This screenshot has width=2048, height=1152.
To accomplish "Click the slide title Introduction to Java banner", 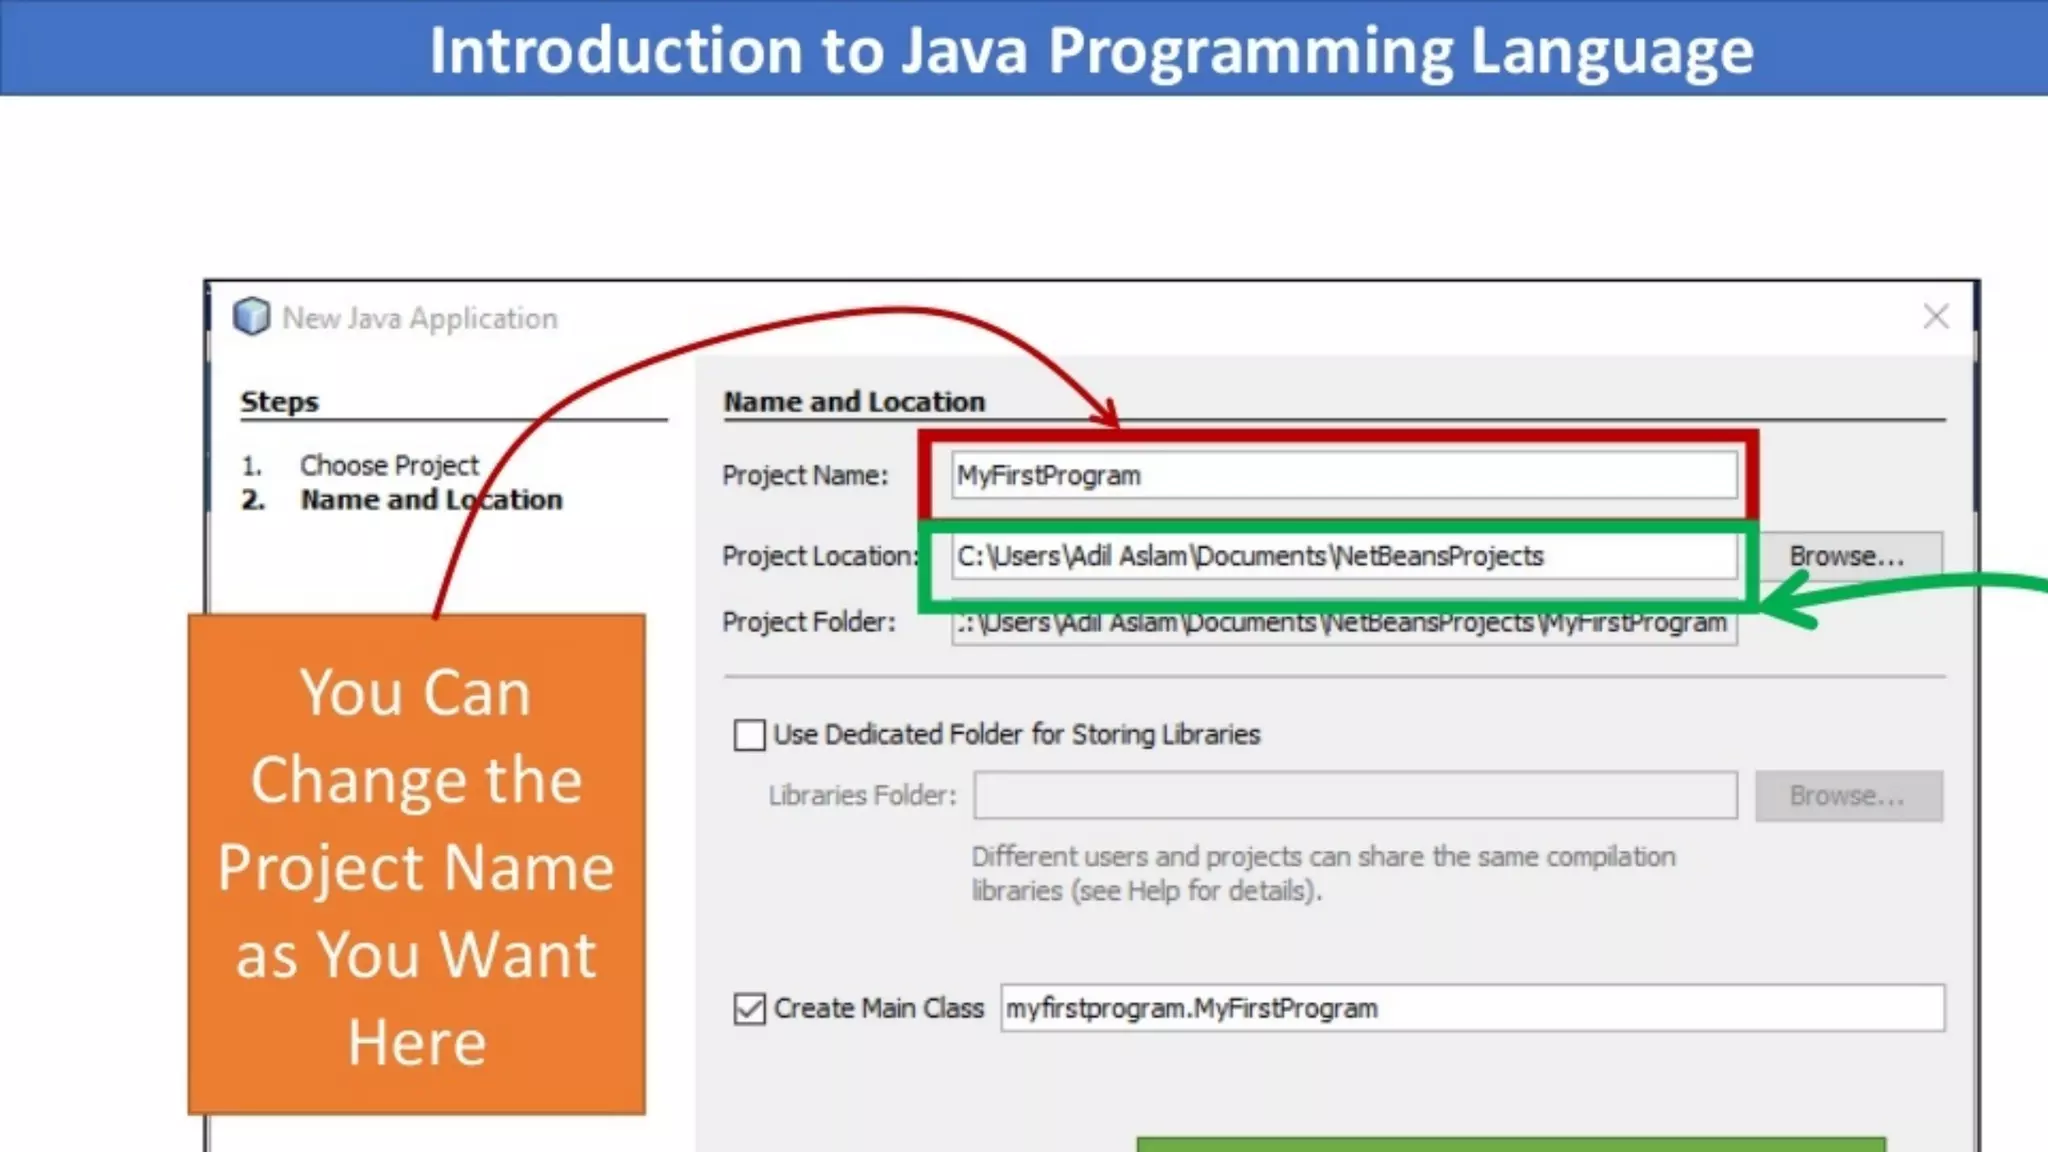I will tap(1090, 50).
